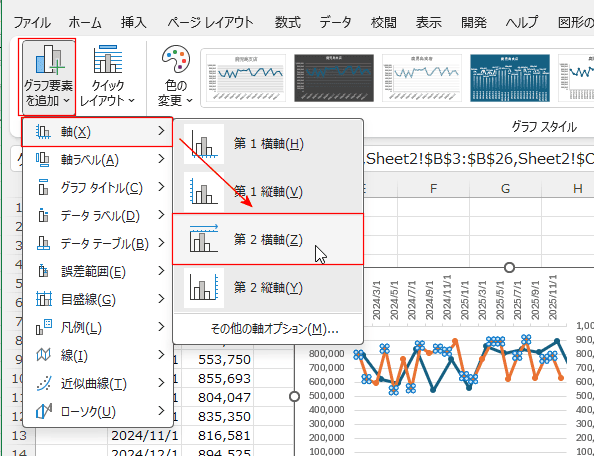Open the 目盛線(G) submenu
594x456 pixels.
(x=97, y=300)
